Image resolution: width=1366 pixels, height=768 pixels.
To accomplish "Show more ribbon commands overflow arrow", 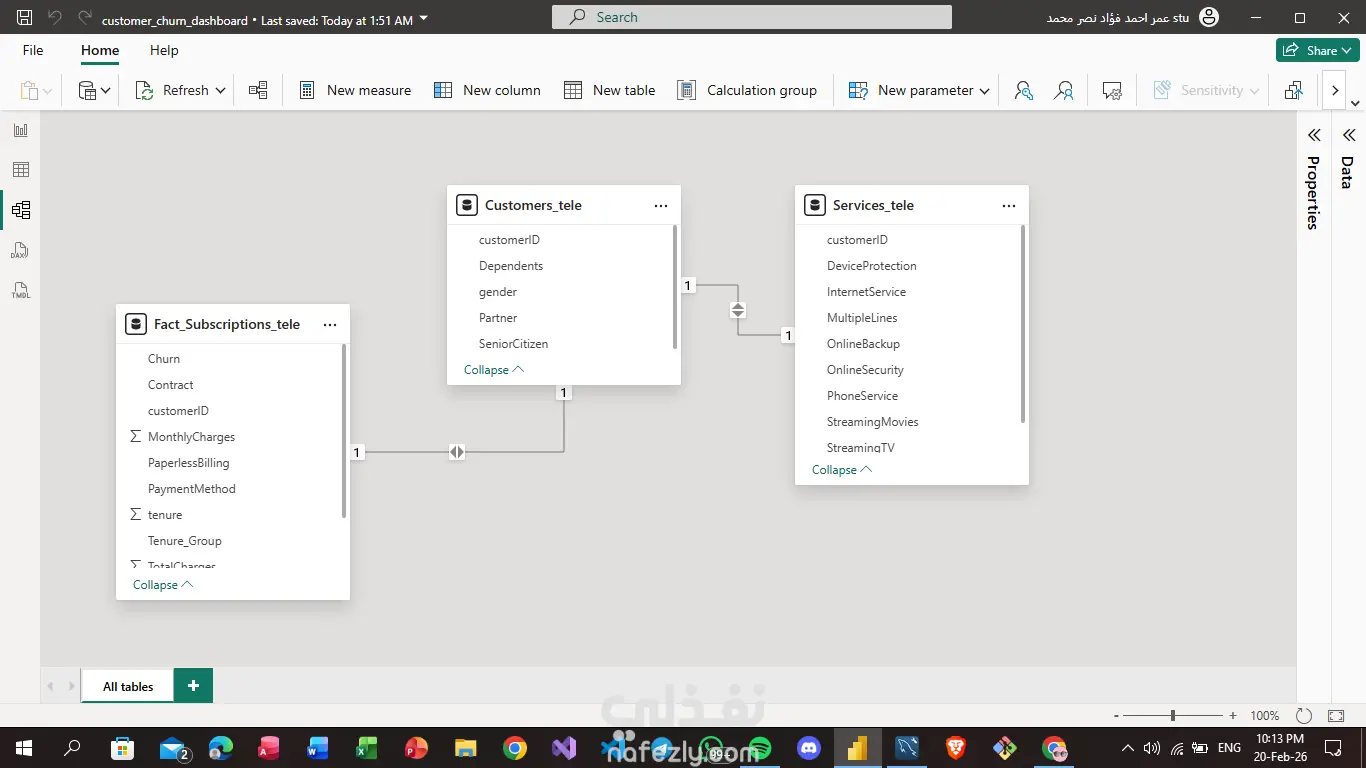I will pyautogui.click(x=1335, y=90).
